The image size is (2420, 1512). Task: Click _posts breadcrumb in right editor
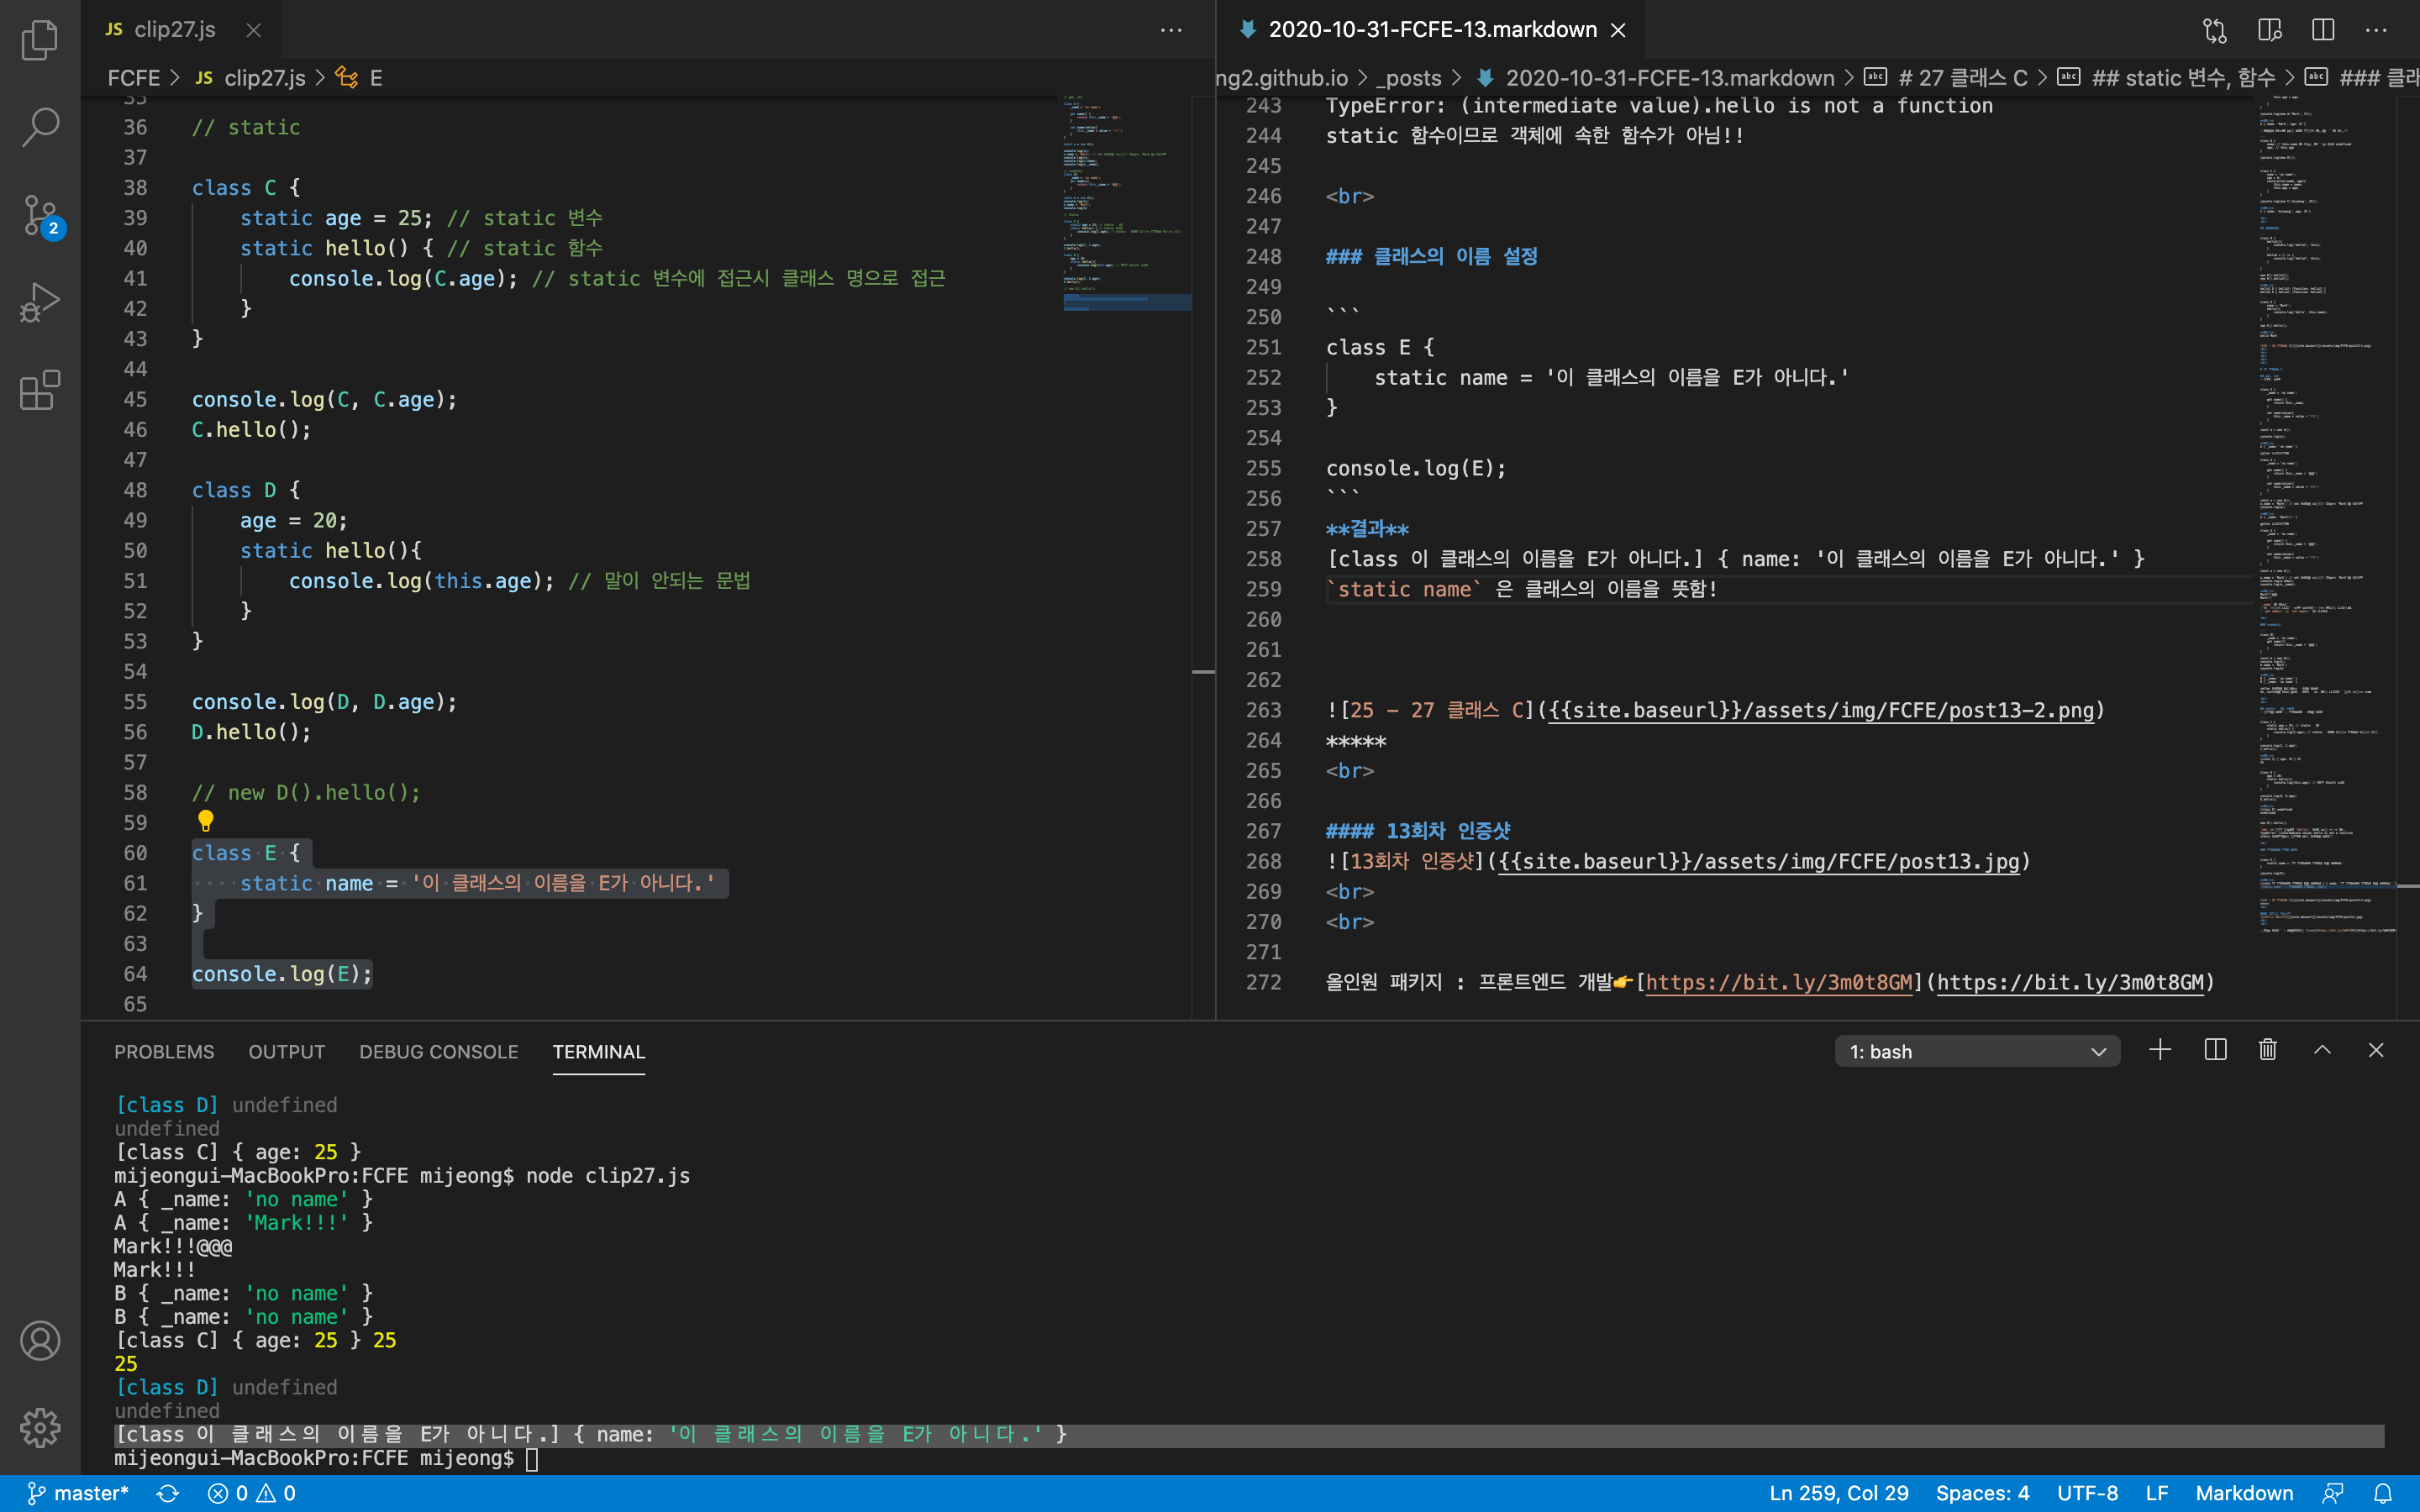1408,78
